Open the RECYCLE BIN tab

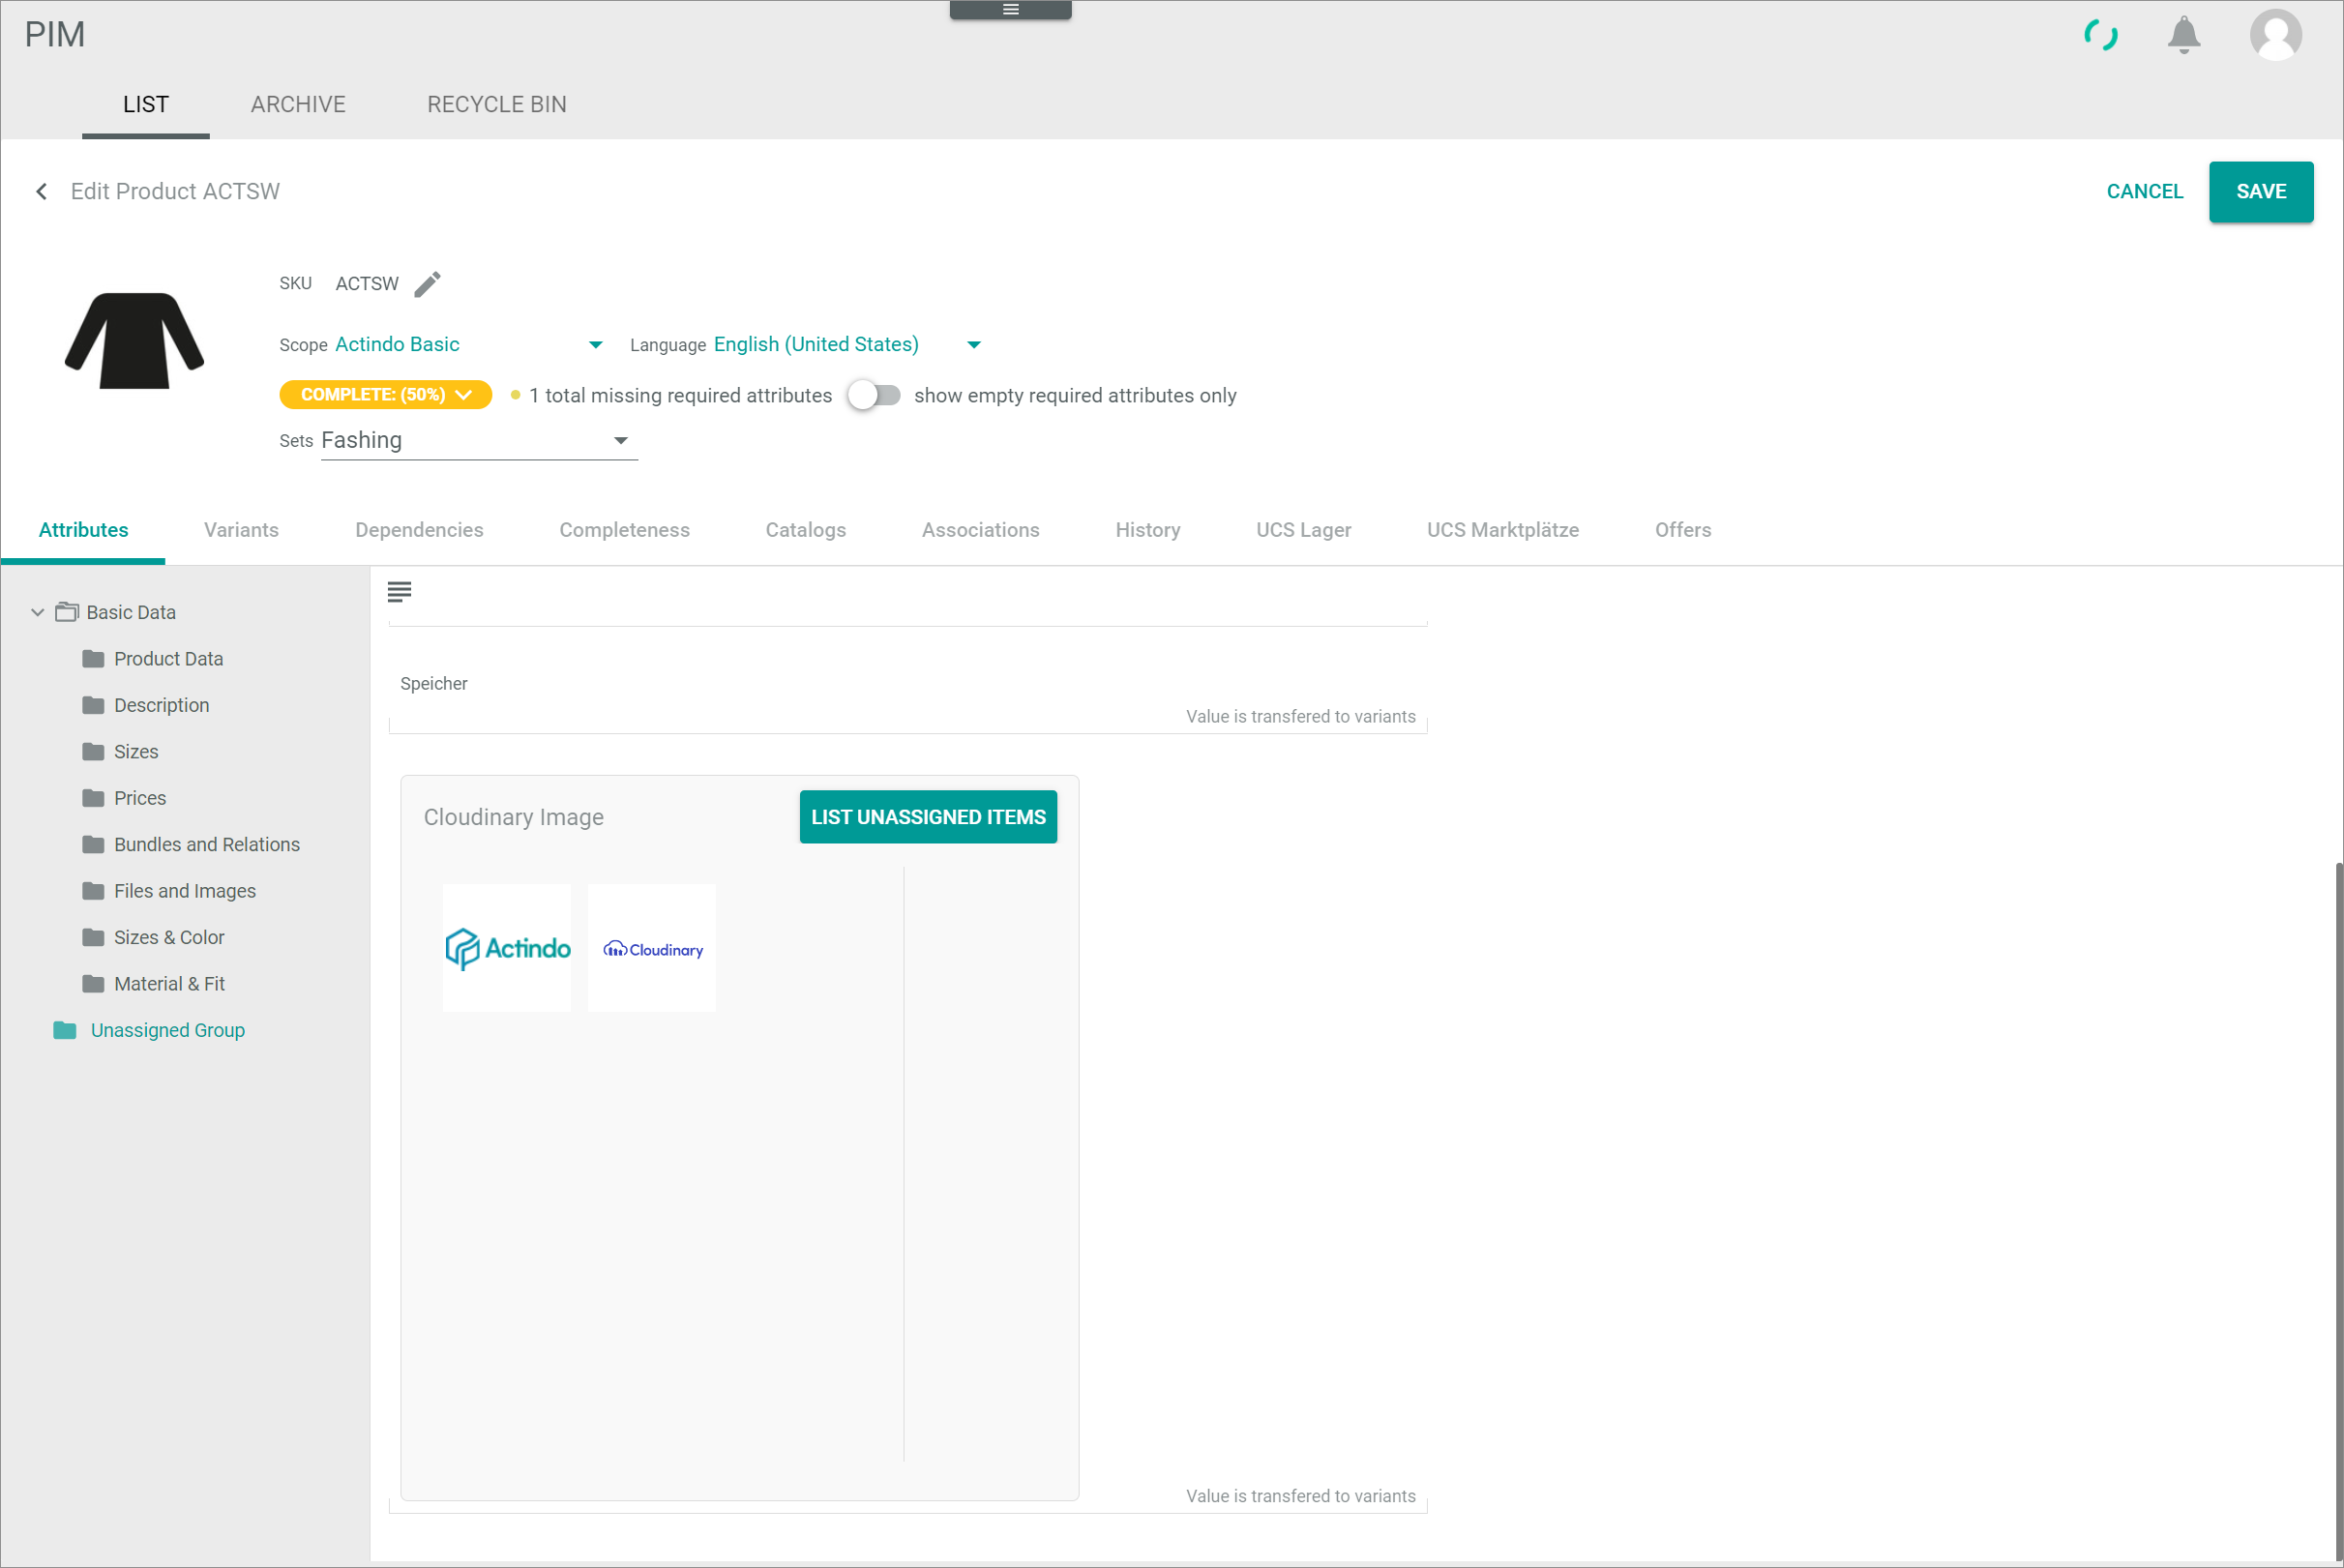click(496, 104)
